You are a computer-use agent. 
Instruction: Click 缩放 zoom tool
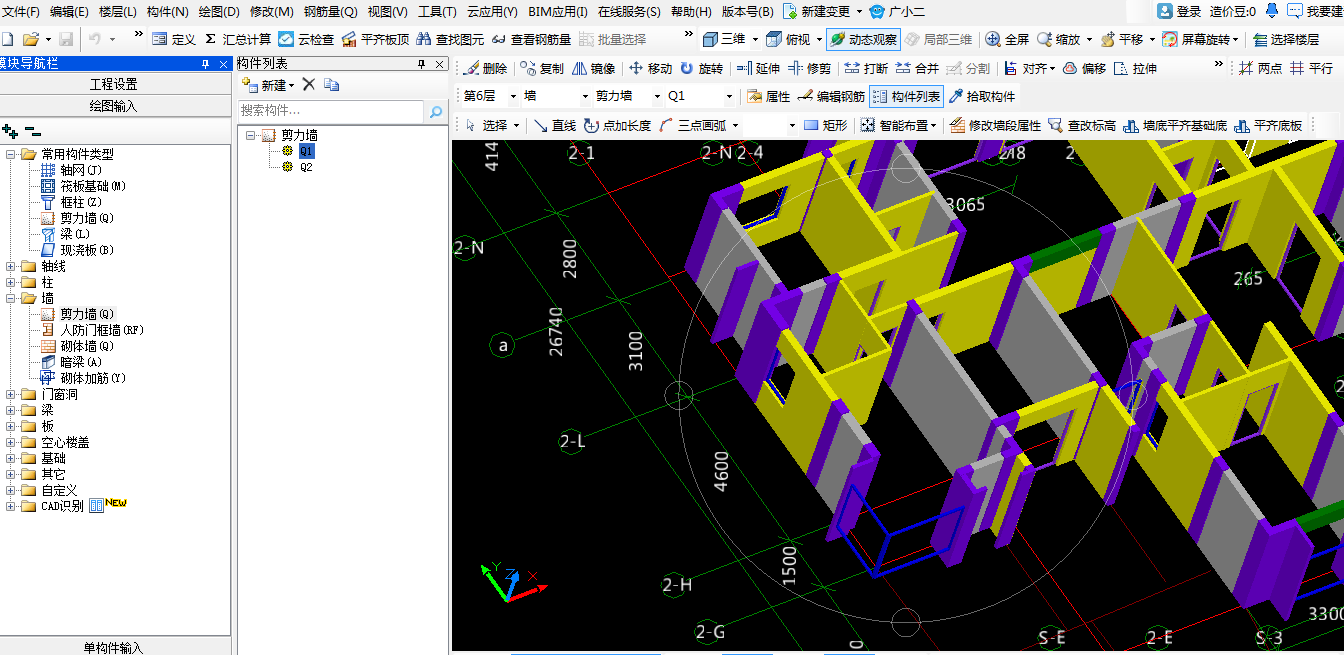point(1059,39)
